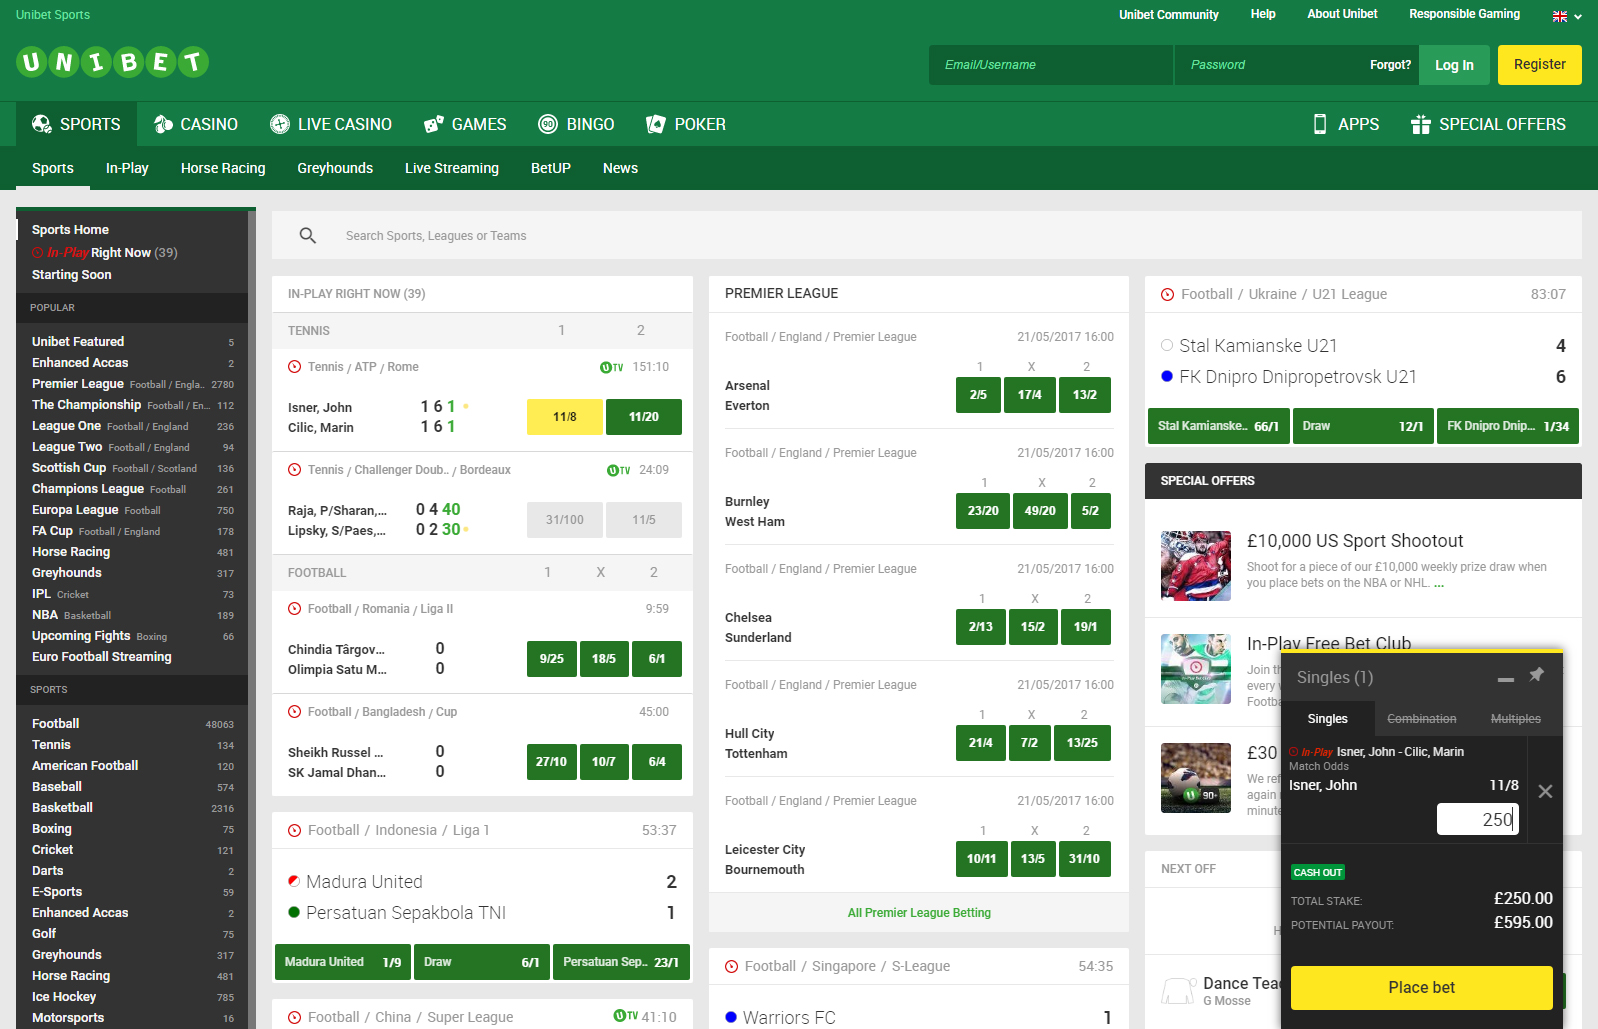1598x1029 pixels.
Task: Toggle Isner, John 11/8 odds selection
Action: (x=565, y=417)
